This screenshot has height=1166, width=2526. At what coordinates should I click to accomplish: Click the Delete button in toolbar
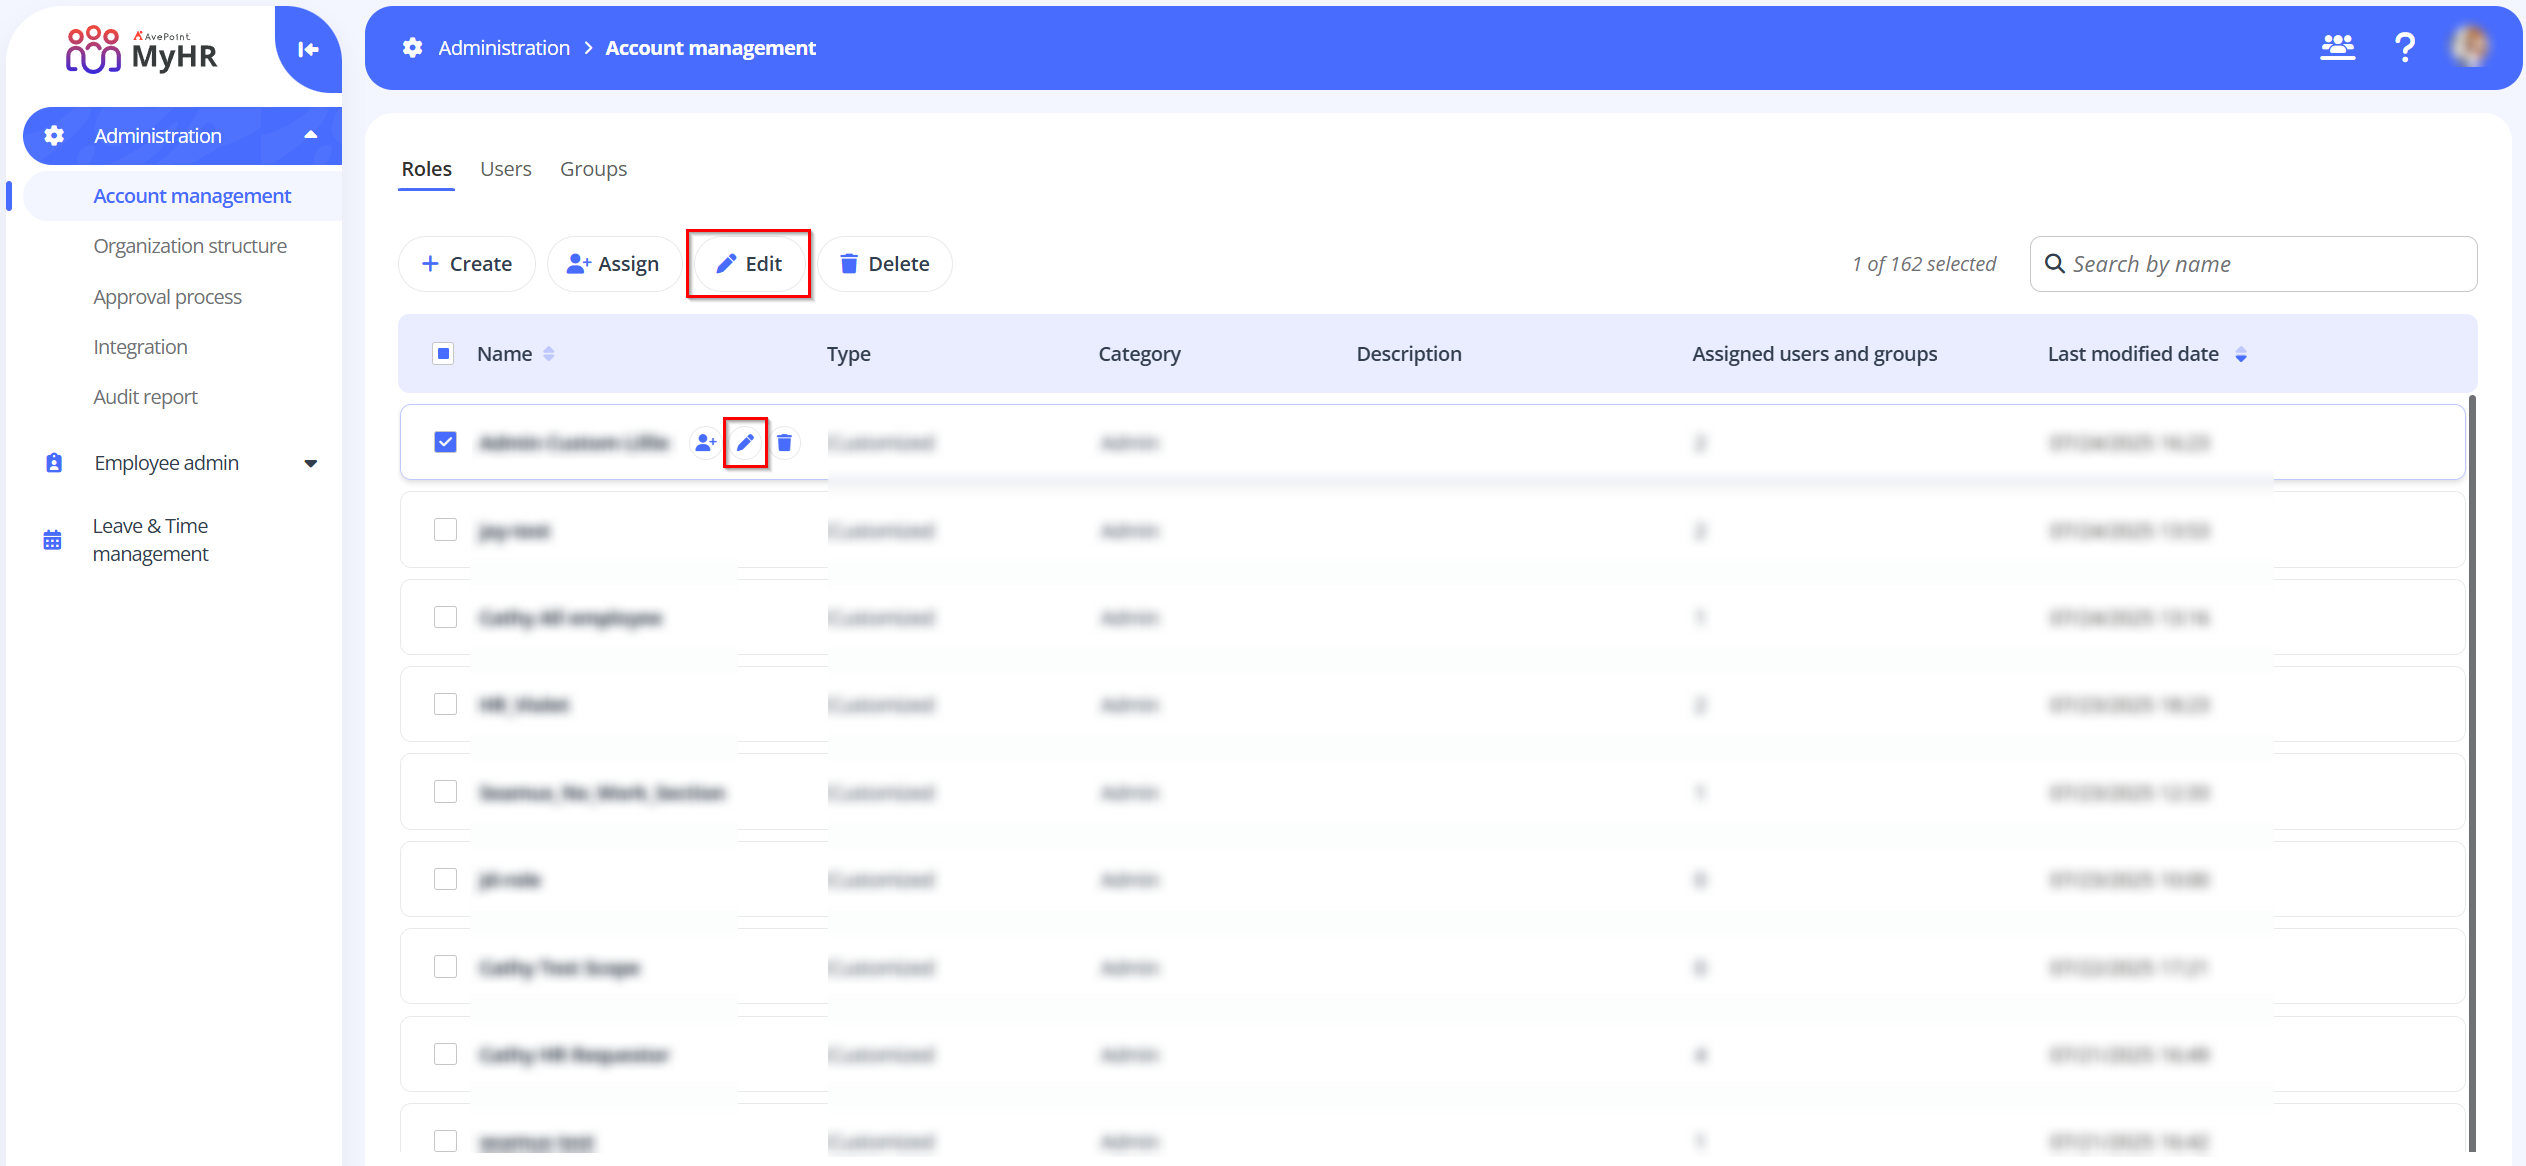pos(884,264)
